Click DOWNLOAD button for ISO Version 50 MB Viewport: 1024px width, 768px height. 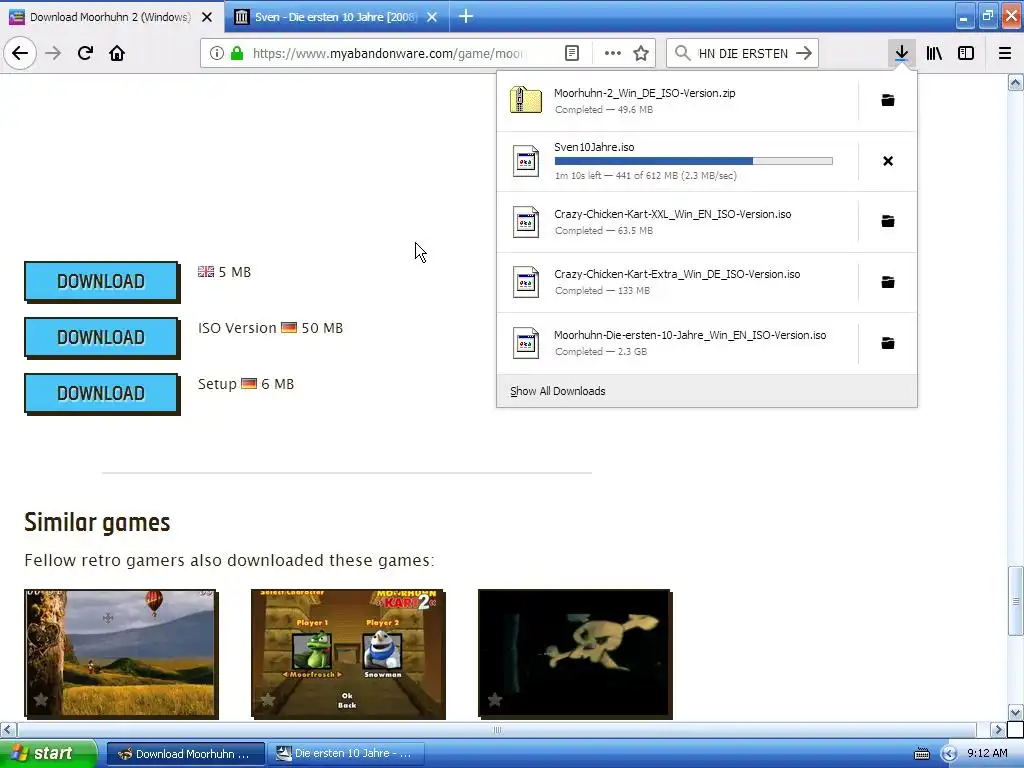tap(101, 338)
